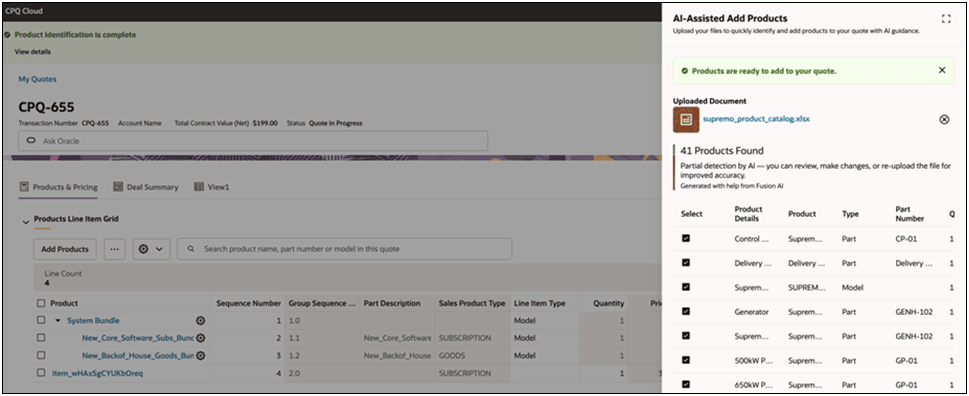The width and height of the screenshot is (969, 396).
Task: Open the System Bundle link
Action: pyautogui.click(x=93, y=321)
